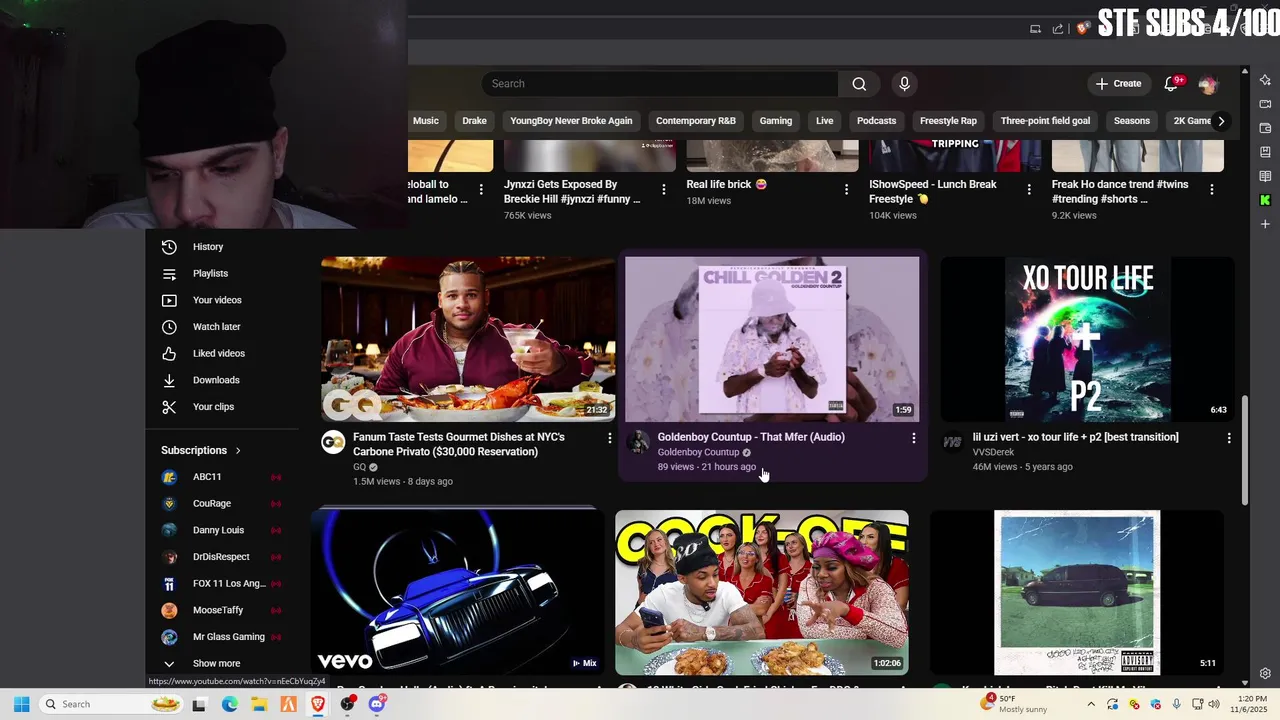The width and height of the screenshot is (1280, 720).
Task: Expand Show more subscriptions
Action: pyautogui.click(x=220, y=663)
